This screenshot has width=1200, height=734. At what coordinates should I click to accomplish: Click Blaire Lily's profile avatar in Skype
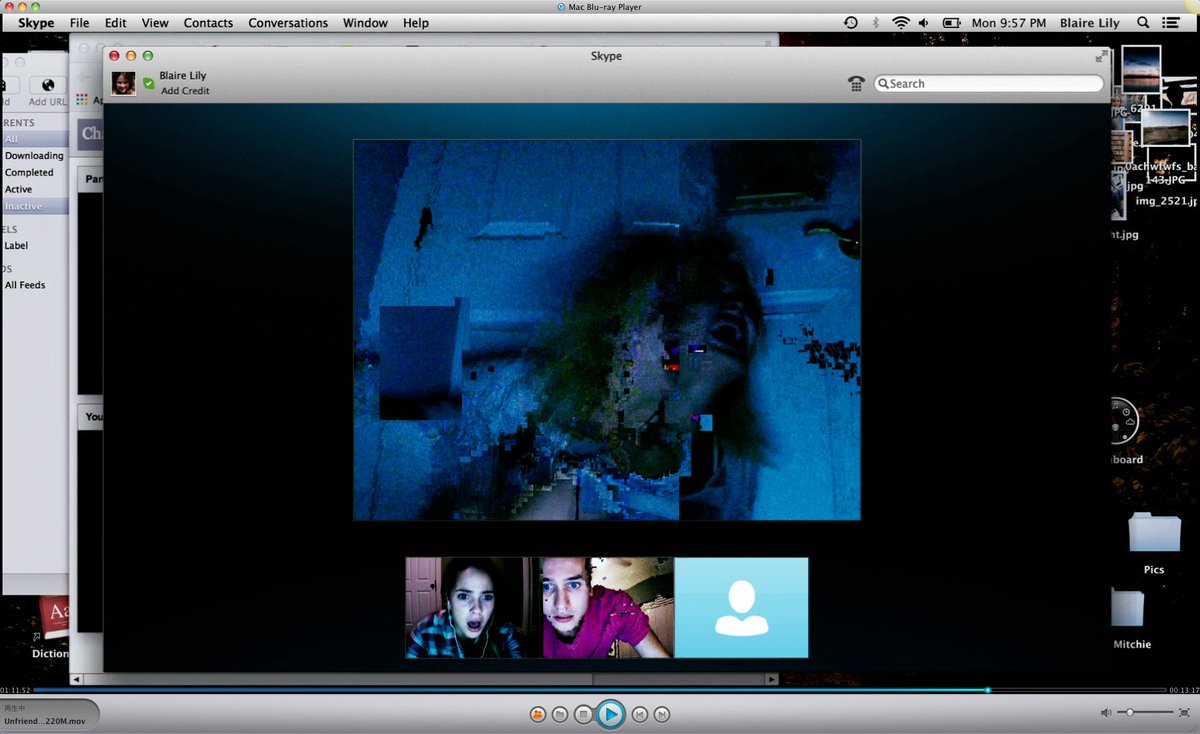click(x=124, y=83)
